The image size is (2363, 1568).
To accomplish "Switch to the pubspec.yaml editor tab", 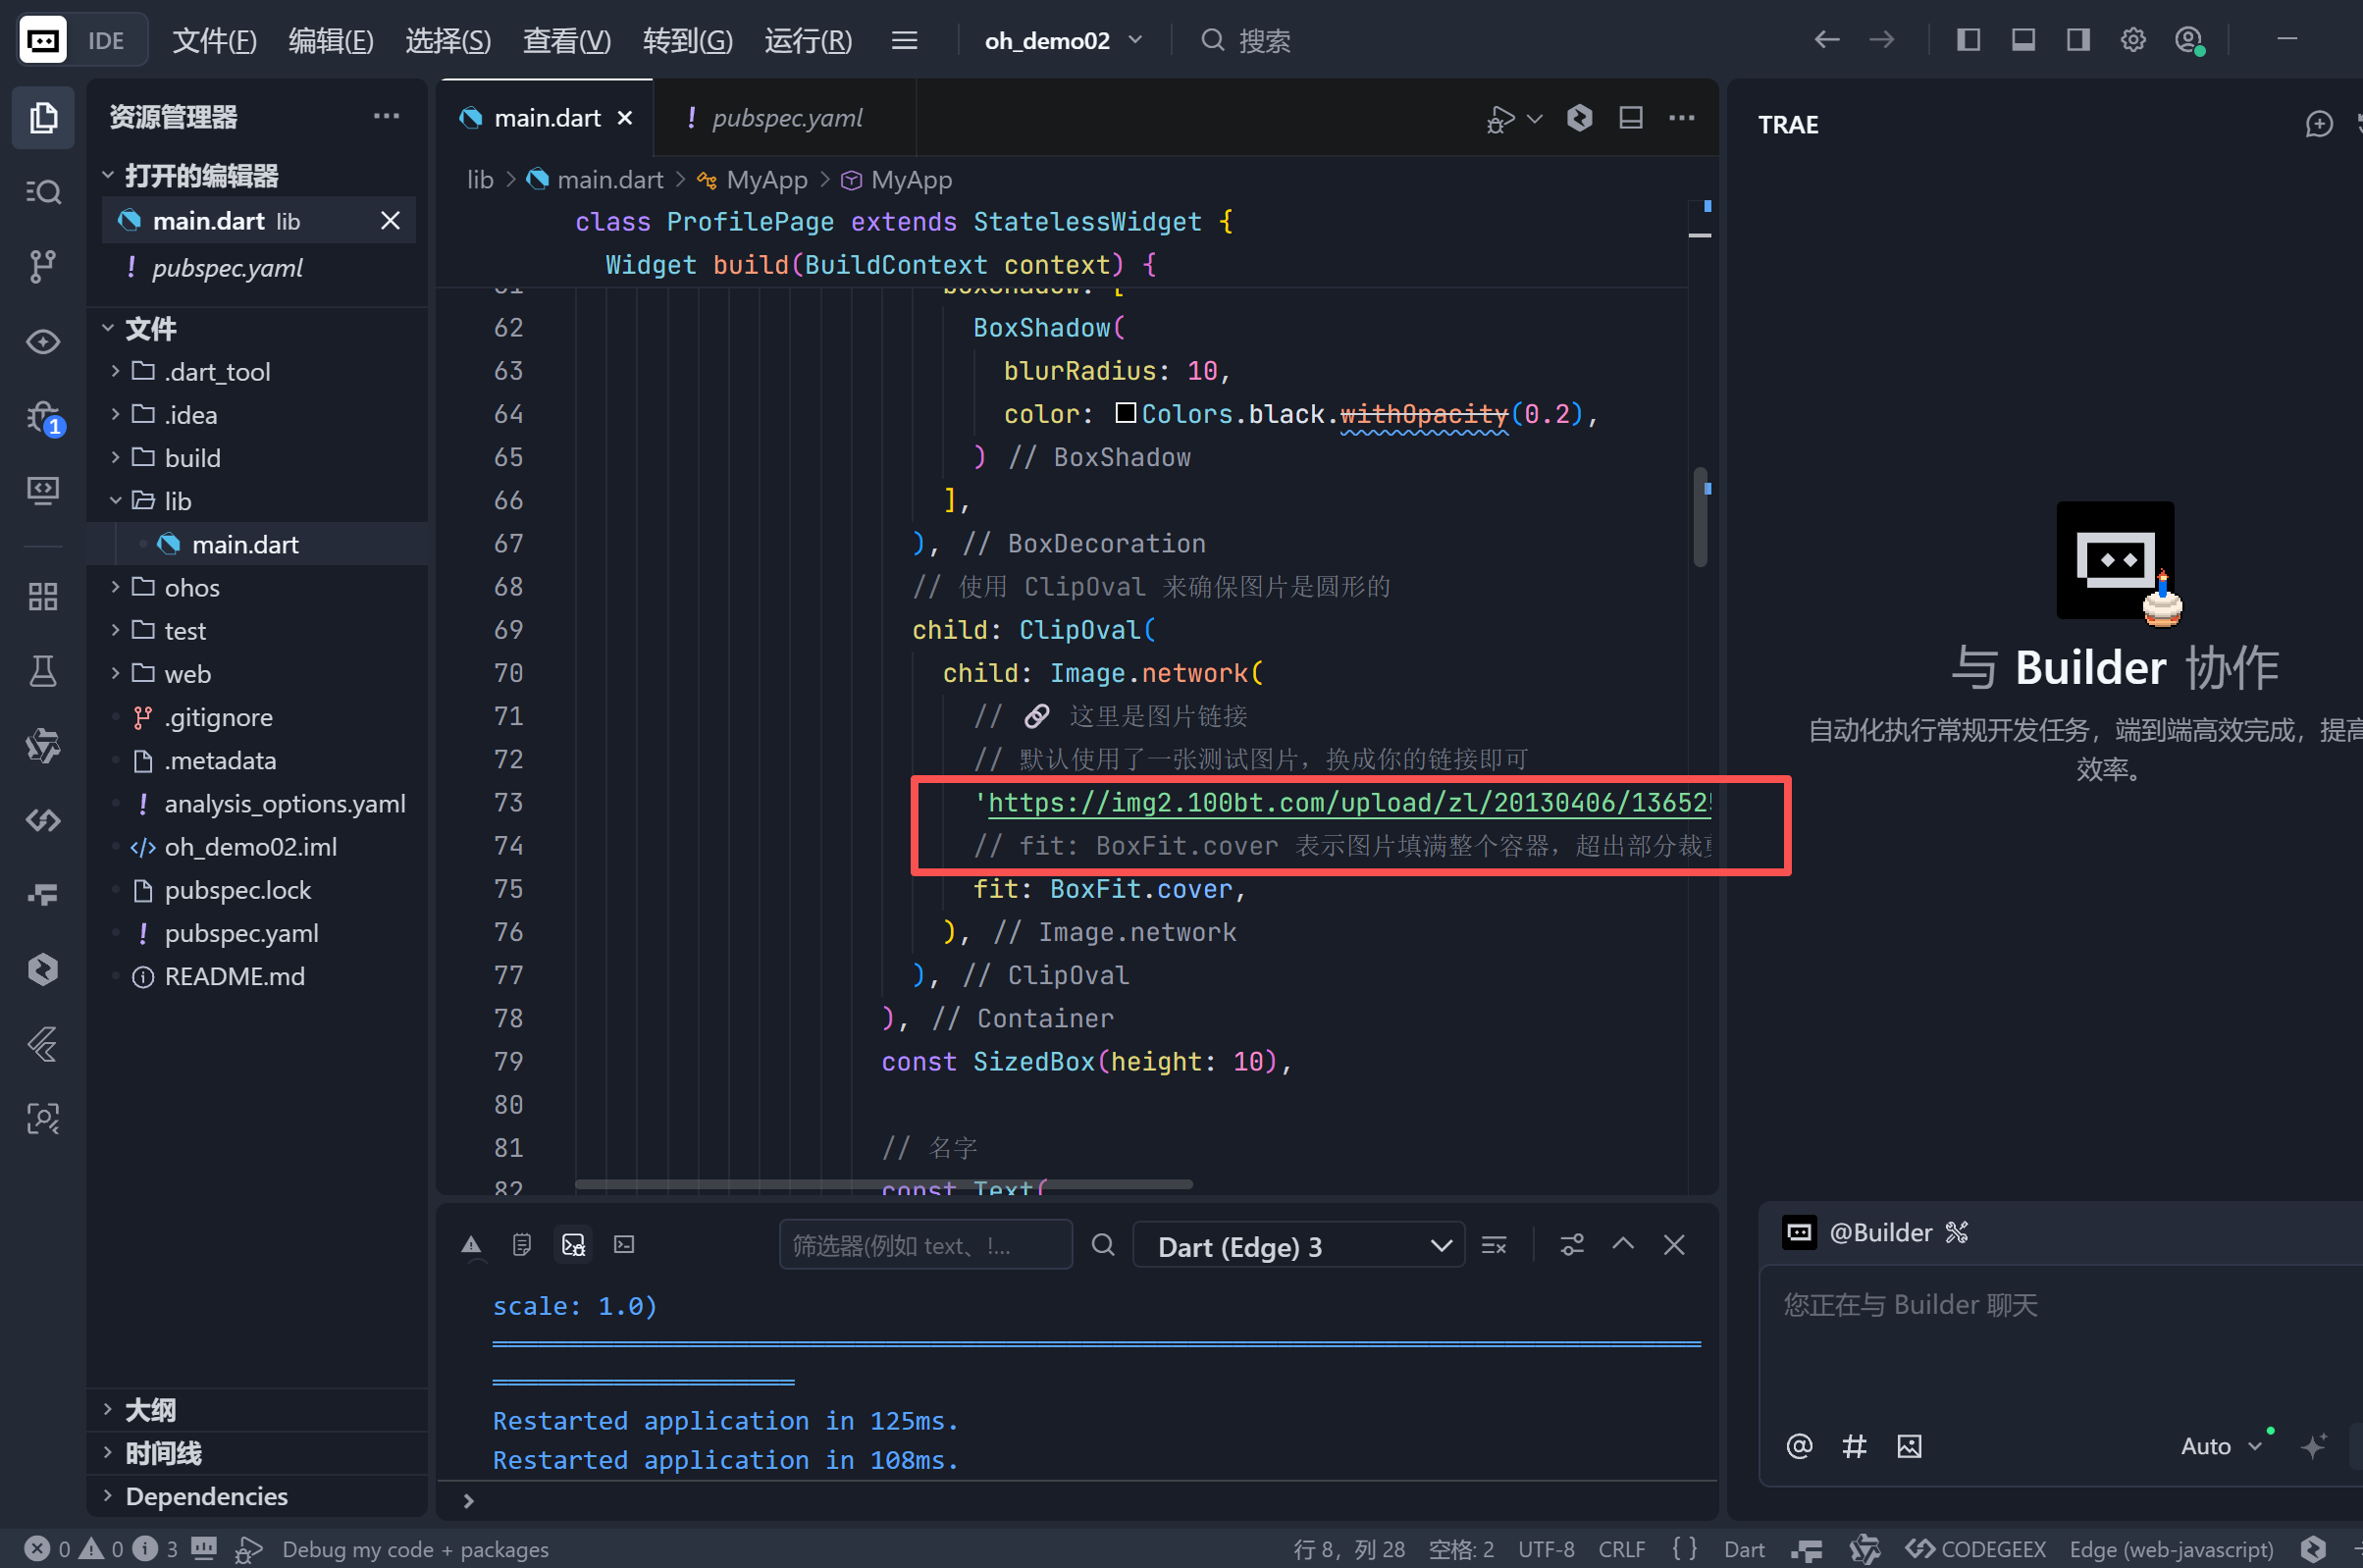I will tap(786, 118).
